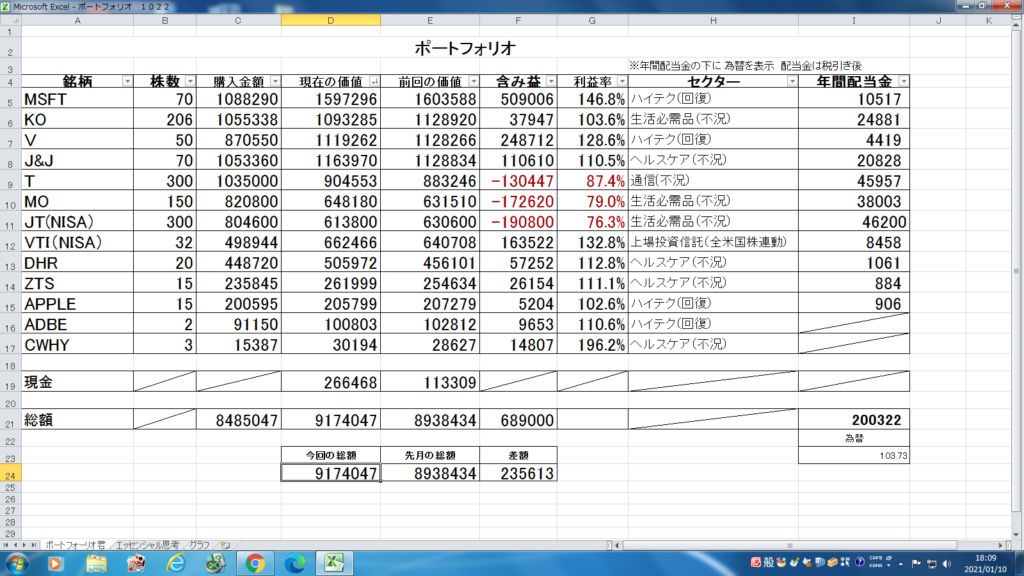Select the J&J ticker cell
The width and height of the screenshot is (1024, 576).
click(x=77, y=161)
